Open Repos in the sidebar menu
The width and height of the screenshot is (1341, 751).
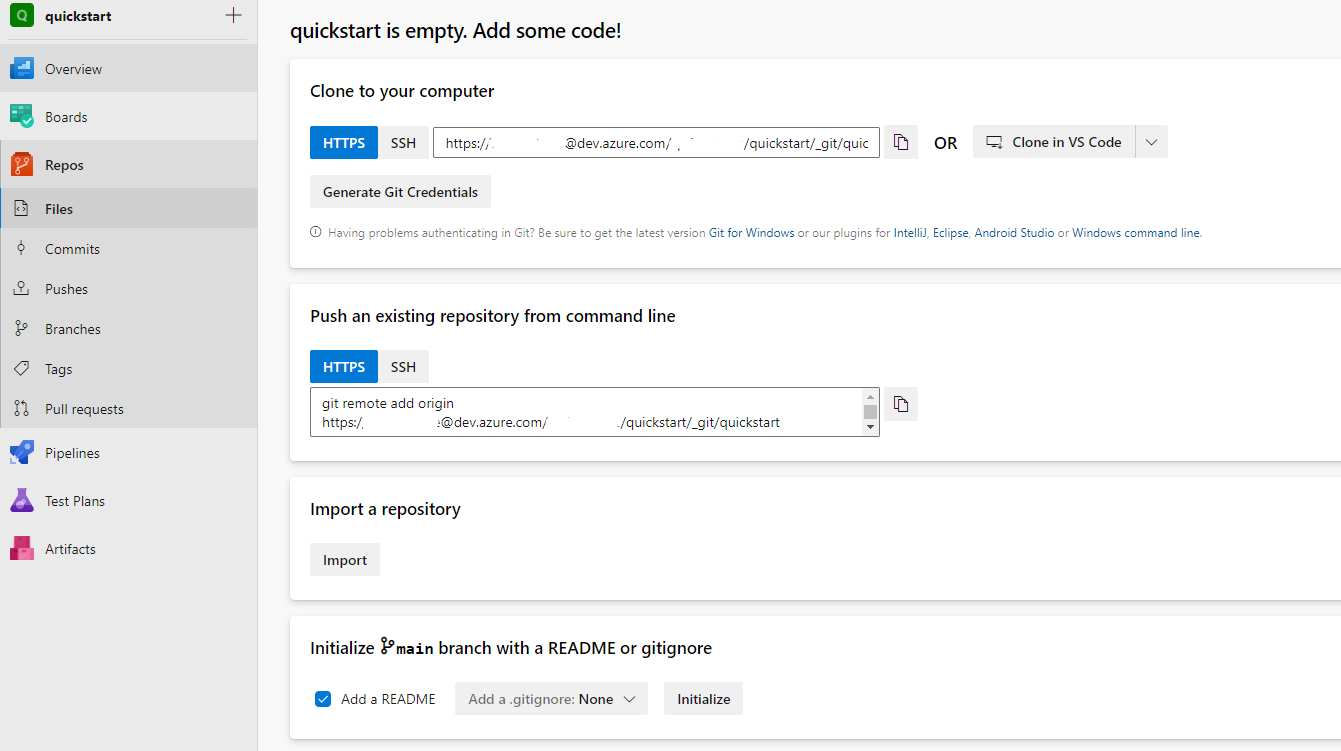(128, 165)
